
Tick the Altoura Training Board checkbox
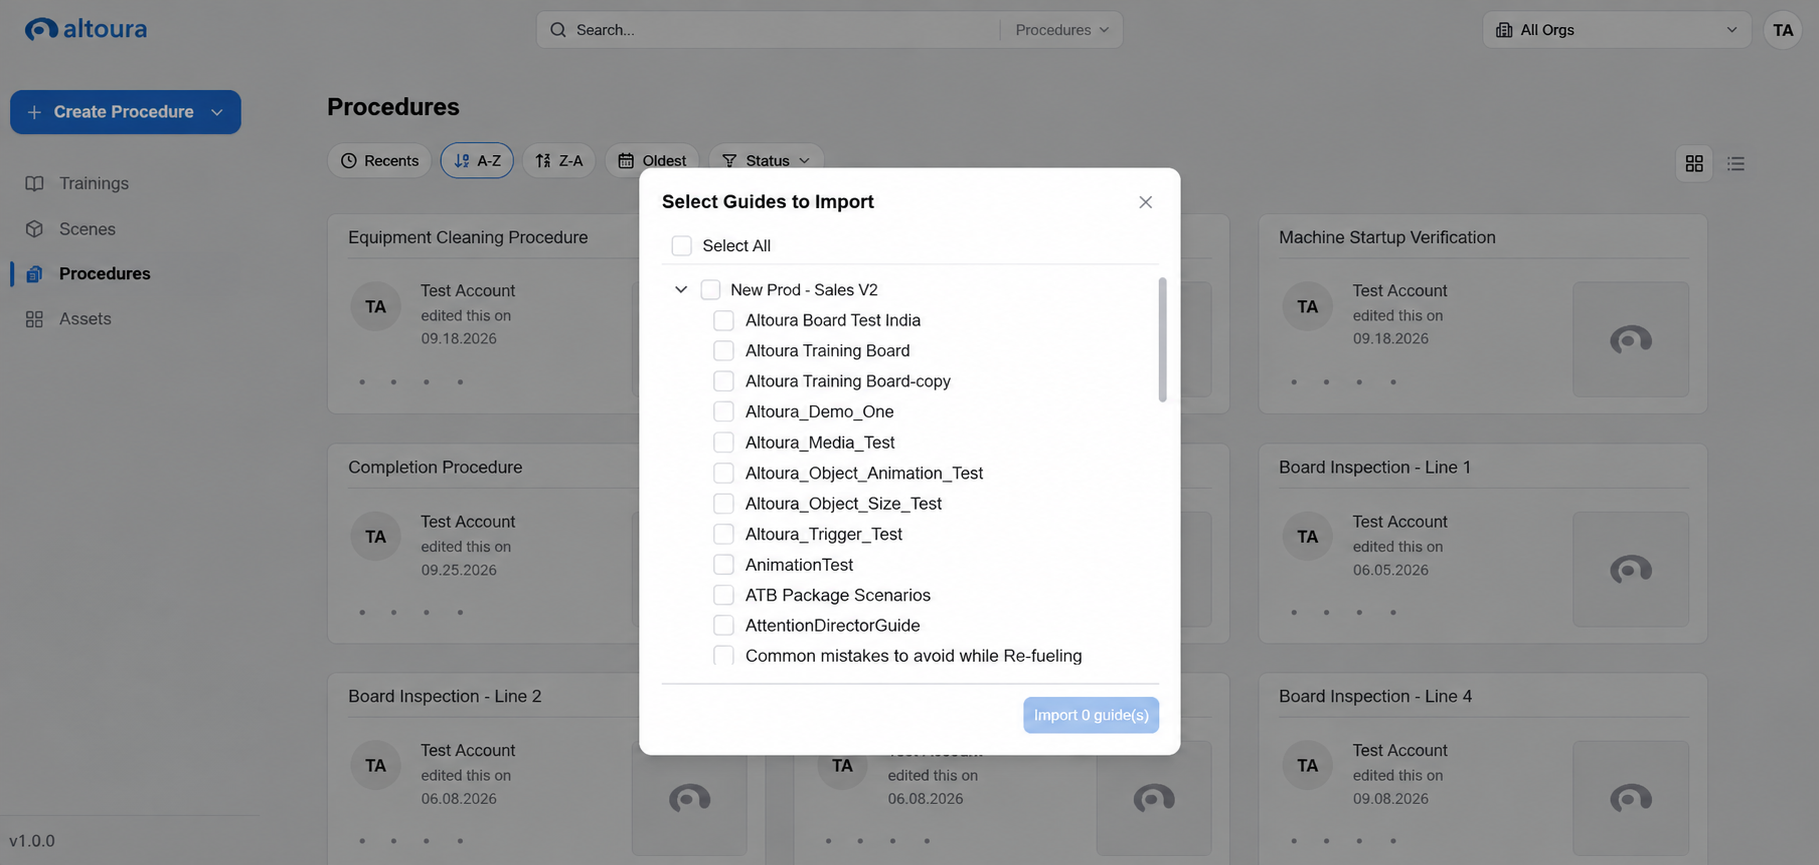point(723,351)
